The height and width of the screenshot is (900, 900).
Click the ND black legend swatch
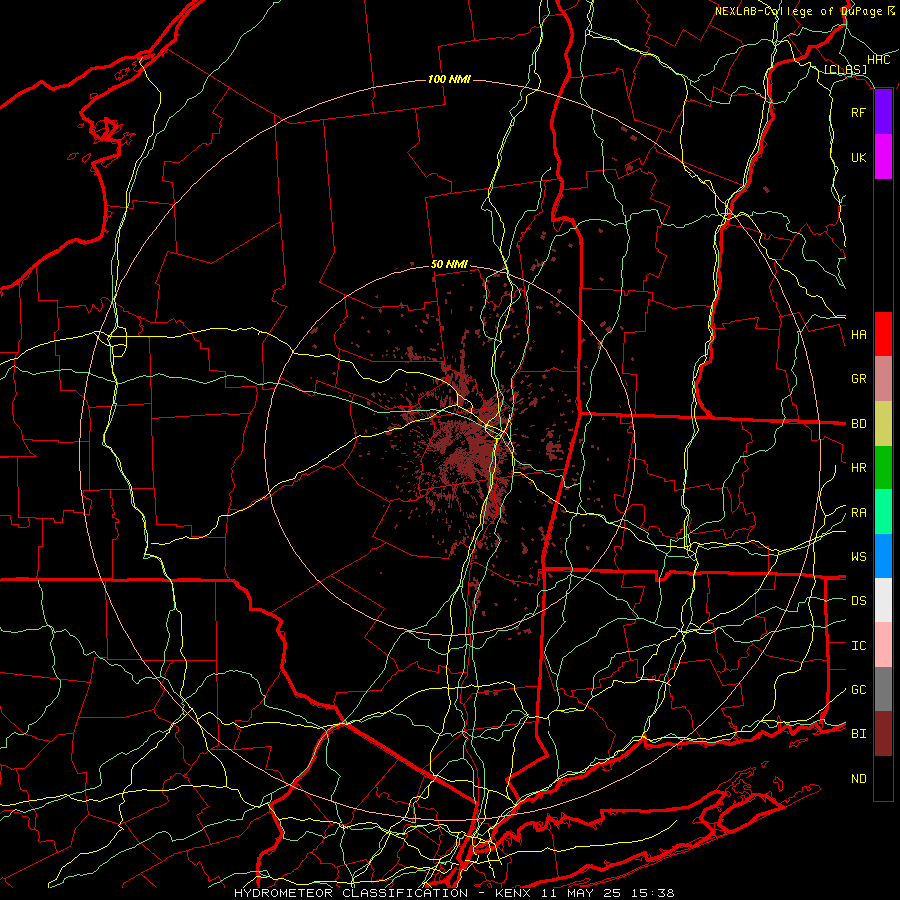click(x=883, y=778)
